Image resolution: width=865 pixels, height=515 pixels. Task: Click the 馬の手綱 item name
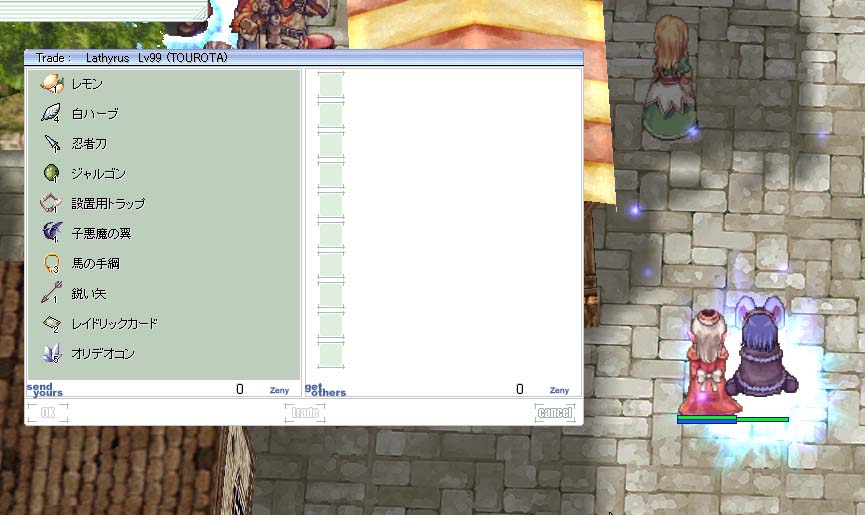coord(95,264)
